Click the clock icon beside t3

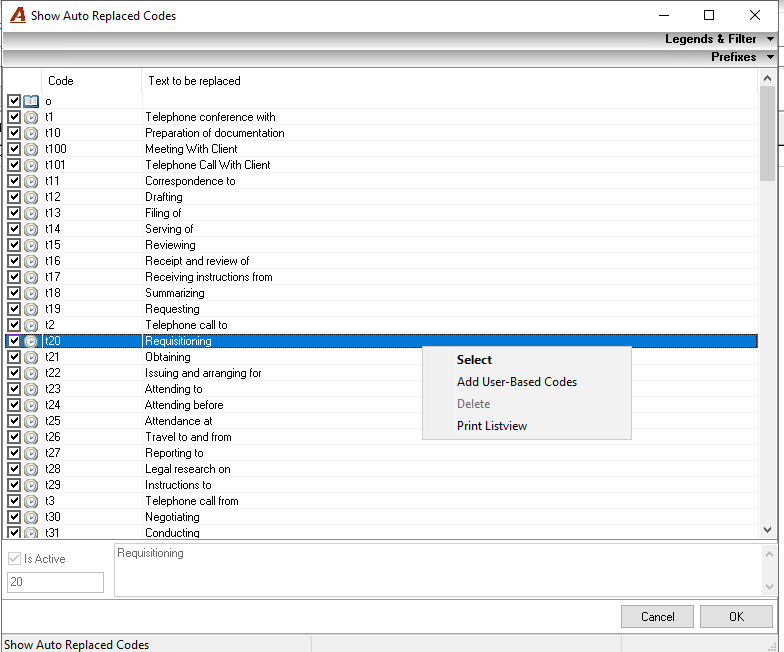tap(31, 502)
